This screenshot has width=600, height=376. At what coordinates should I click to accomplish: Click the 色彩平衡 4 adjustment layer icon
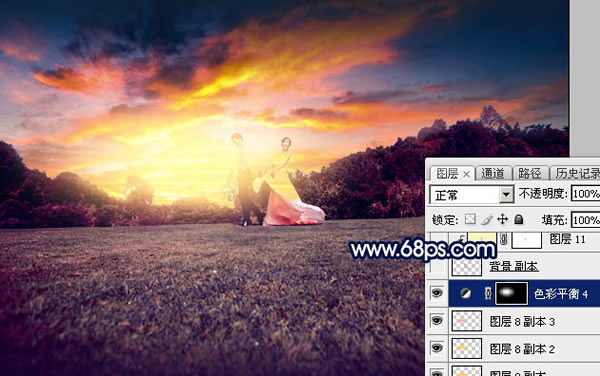coord(465,293)
